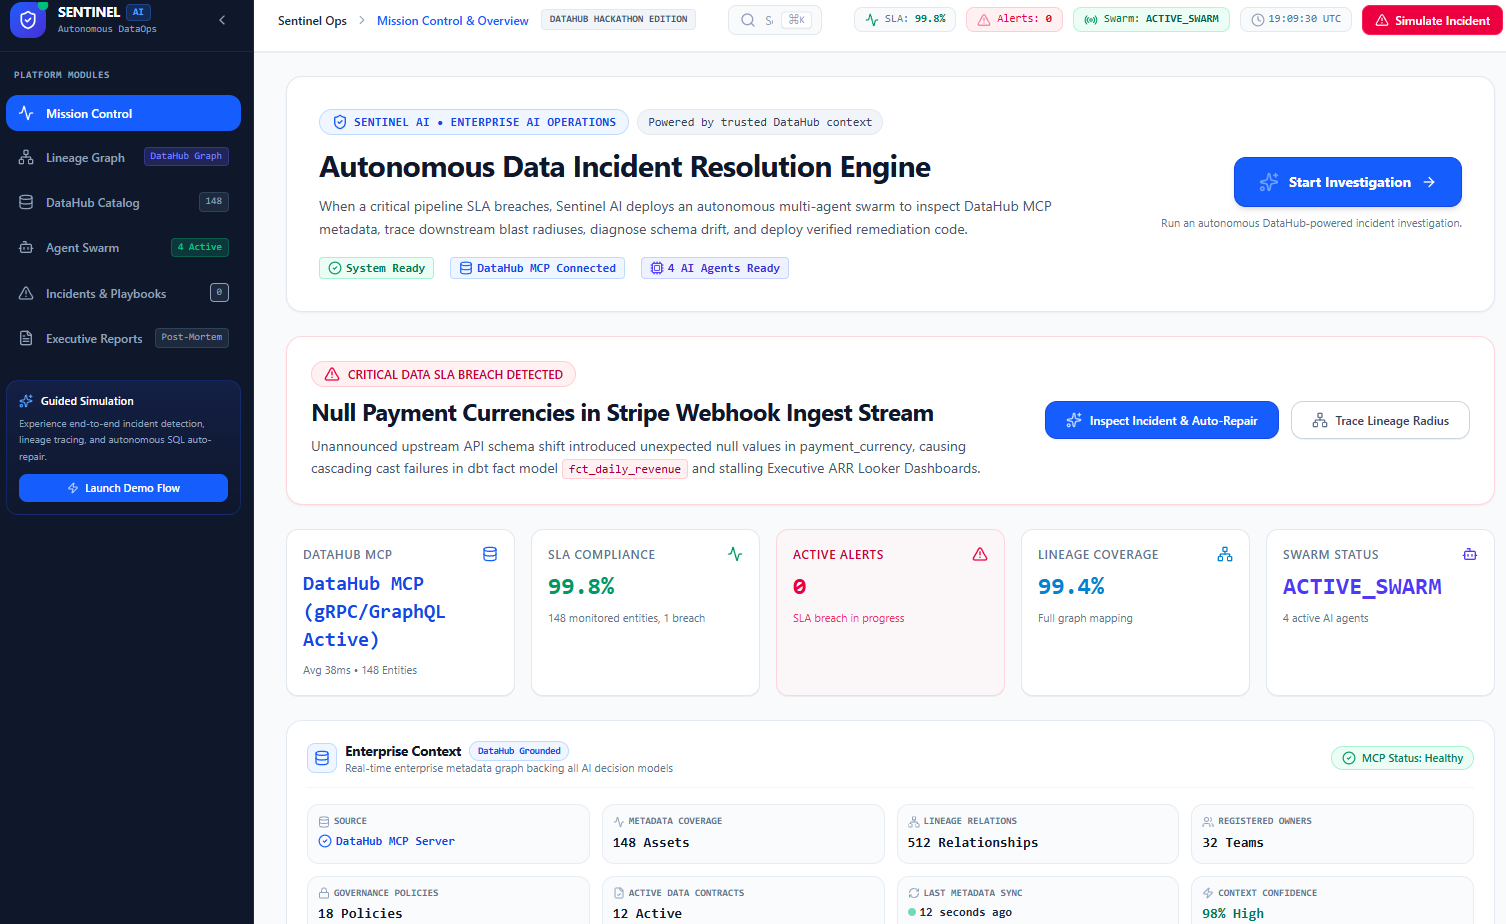Click the ACTIVE_SWARM status value
This screenshot has height=924, width=1506.
pos(1362,586)
